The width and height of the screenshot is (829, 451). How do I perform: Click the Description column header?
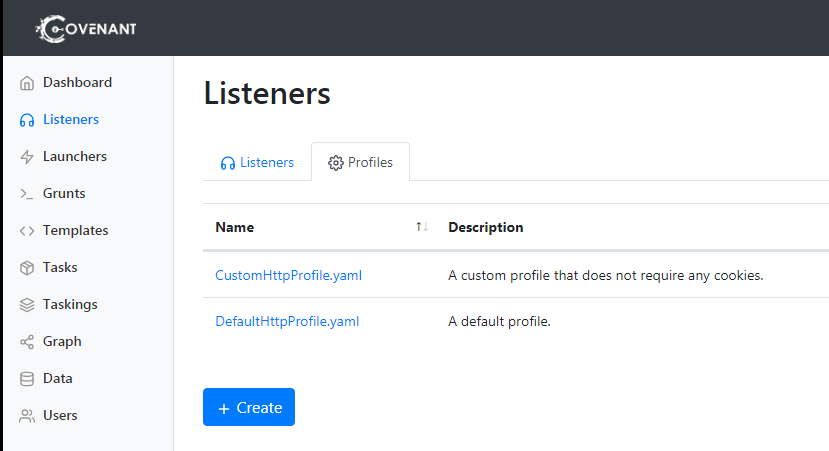tap(486, 227)
